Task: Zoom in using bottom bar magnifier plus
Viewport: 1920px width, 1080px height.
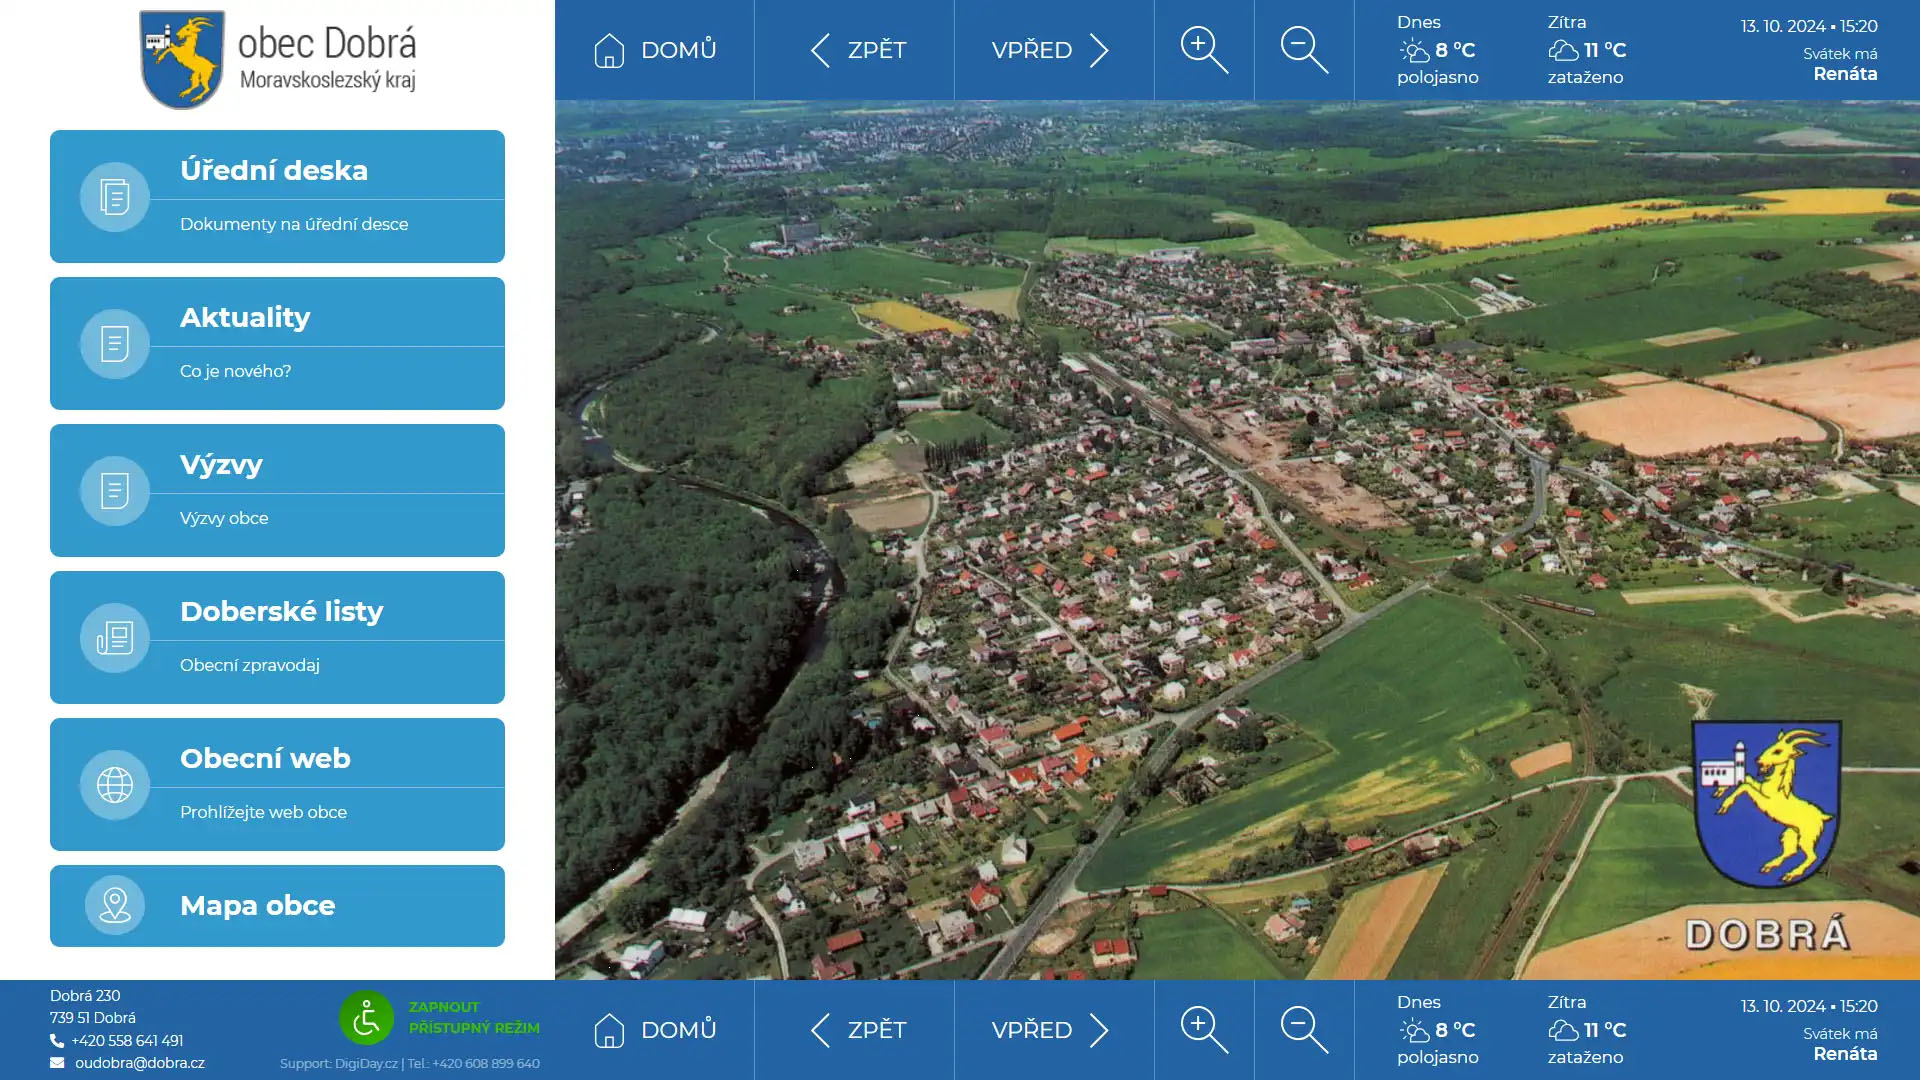Action: pos(1204,1030)
